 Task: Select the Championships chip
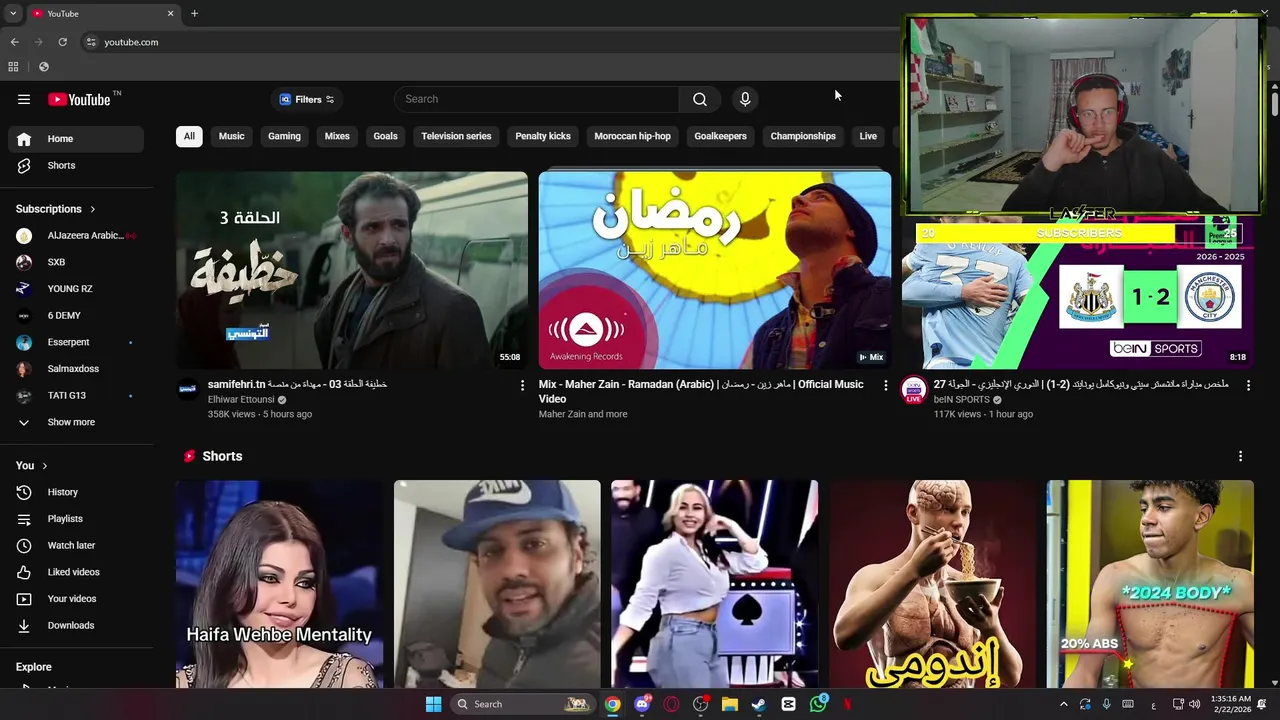[803, 136]
